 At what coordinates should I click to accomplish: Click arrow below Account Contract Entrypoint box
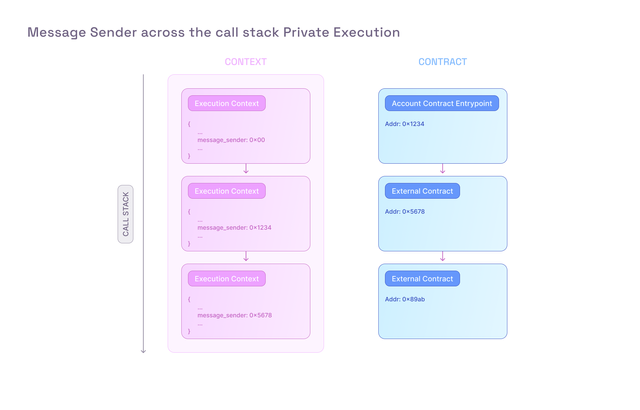[x=442, y=168]
